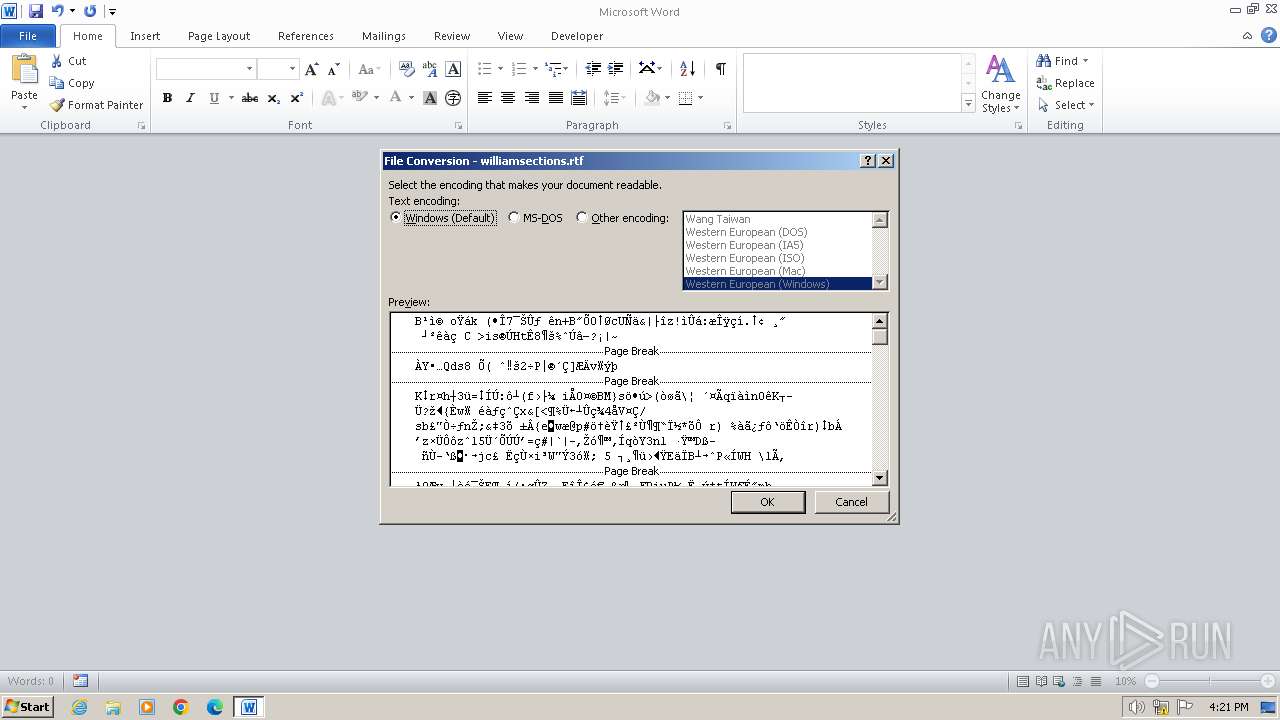This screenshot has width=1280, height=720.
Task: Click the zoom in plus button
Action: pos(1269,681)
